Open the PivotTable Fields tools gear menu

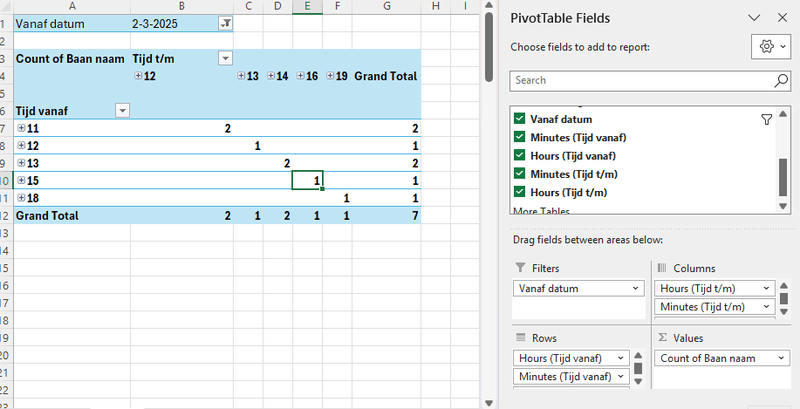pos(771,46)
